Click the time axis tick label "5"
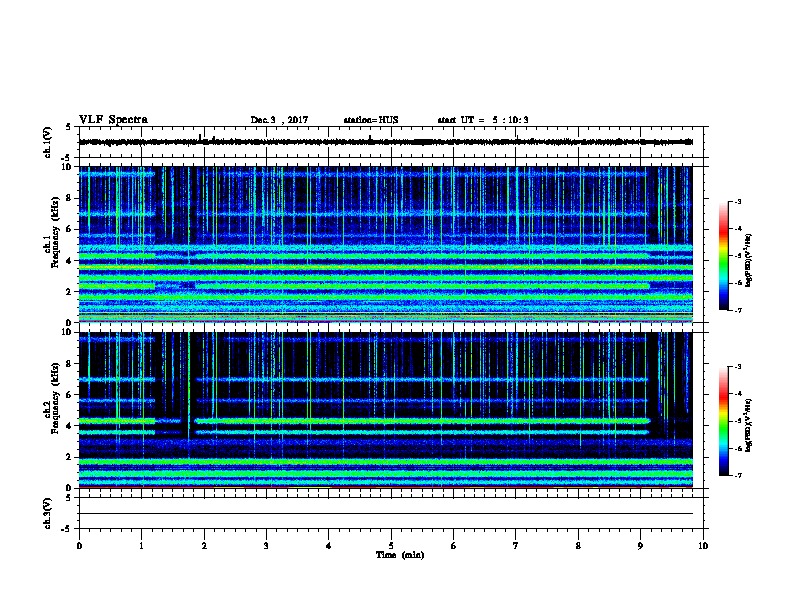 [391, 546]
